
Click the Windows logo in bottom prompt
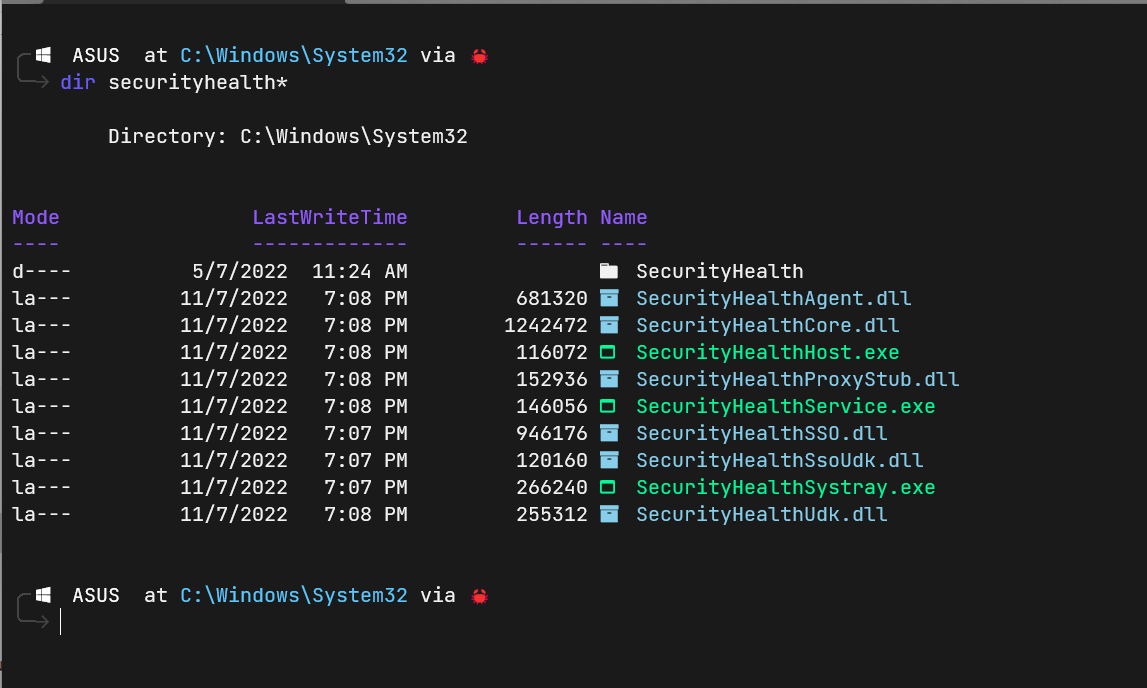(43, 595)
